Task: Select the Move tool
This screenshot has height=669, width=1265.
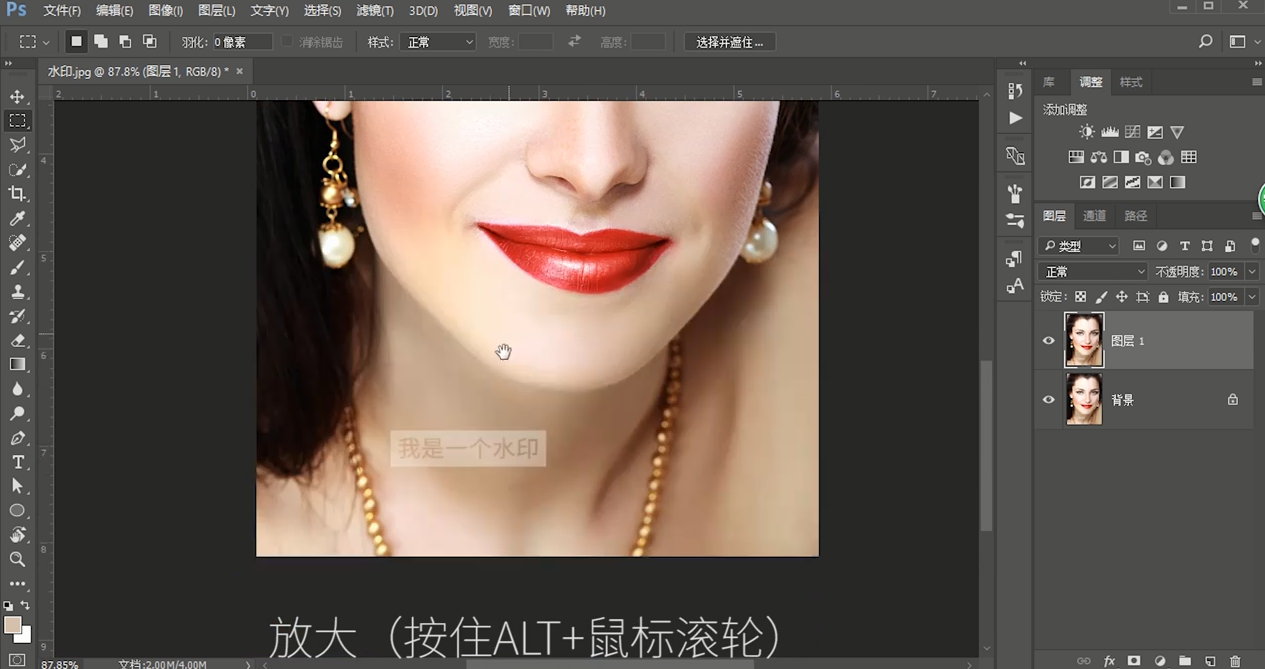Action: tap(16, 97)
